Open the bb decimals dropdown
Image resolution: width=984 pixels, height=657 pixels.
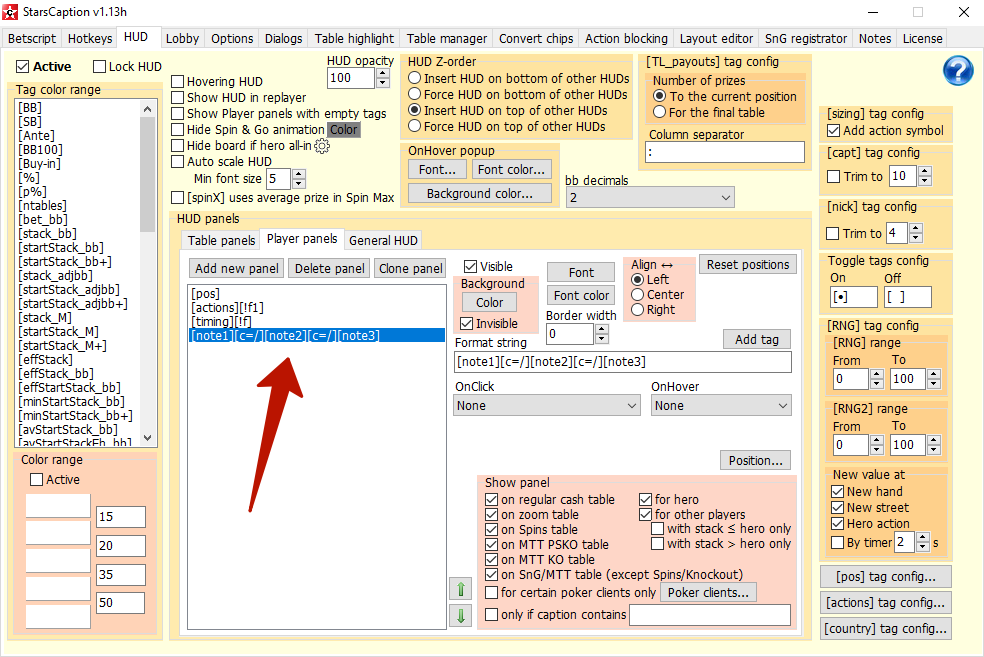tap(650, 198)
